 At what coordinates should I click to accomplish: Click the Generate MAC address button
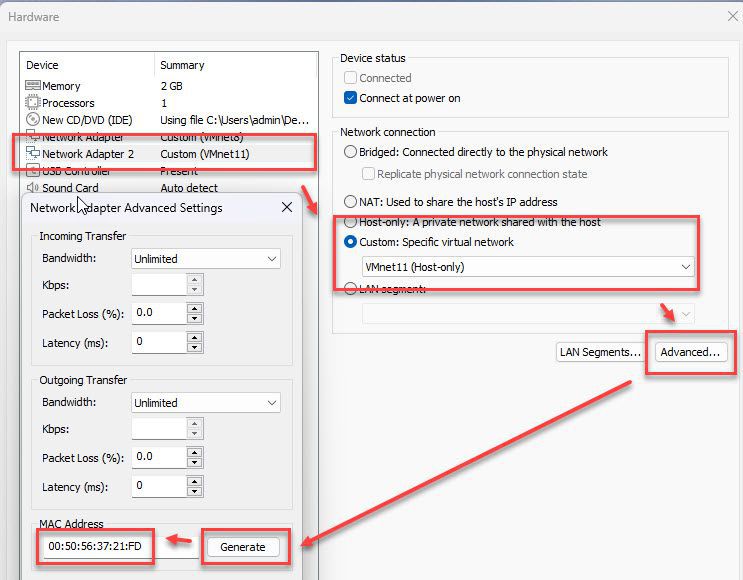(x=243, y=547)
